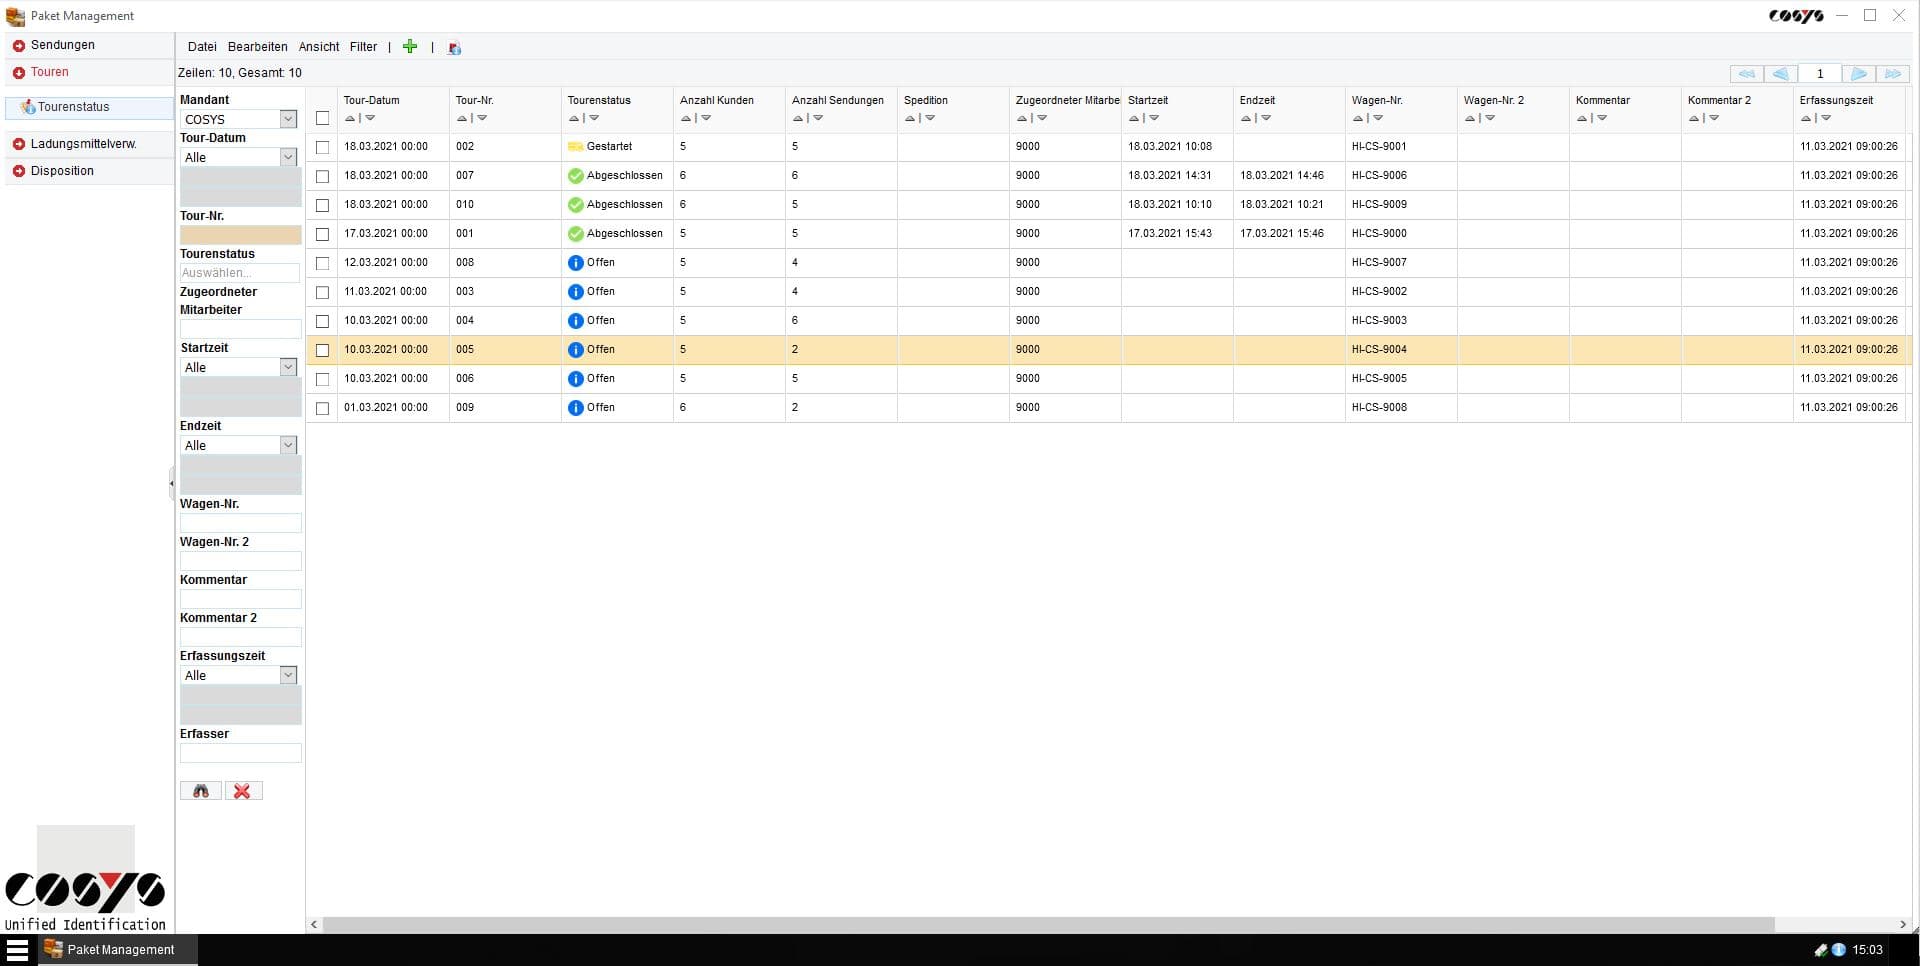This screenshot has width=1920, height=966.
Task: Sort Tour-Nr. column ascending
Action: pos(460,118)
